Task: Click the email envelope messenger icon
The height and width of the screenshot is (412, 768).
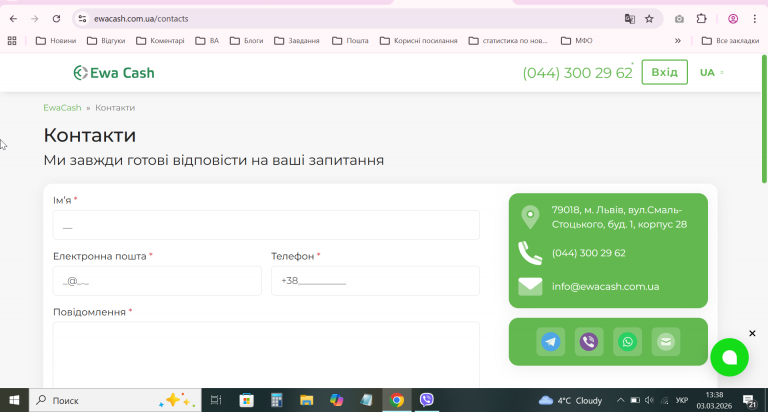Action: (x=666, y=341)
